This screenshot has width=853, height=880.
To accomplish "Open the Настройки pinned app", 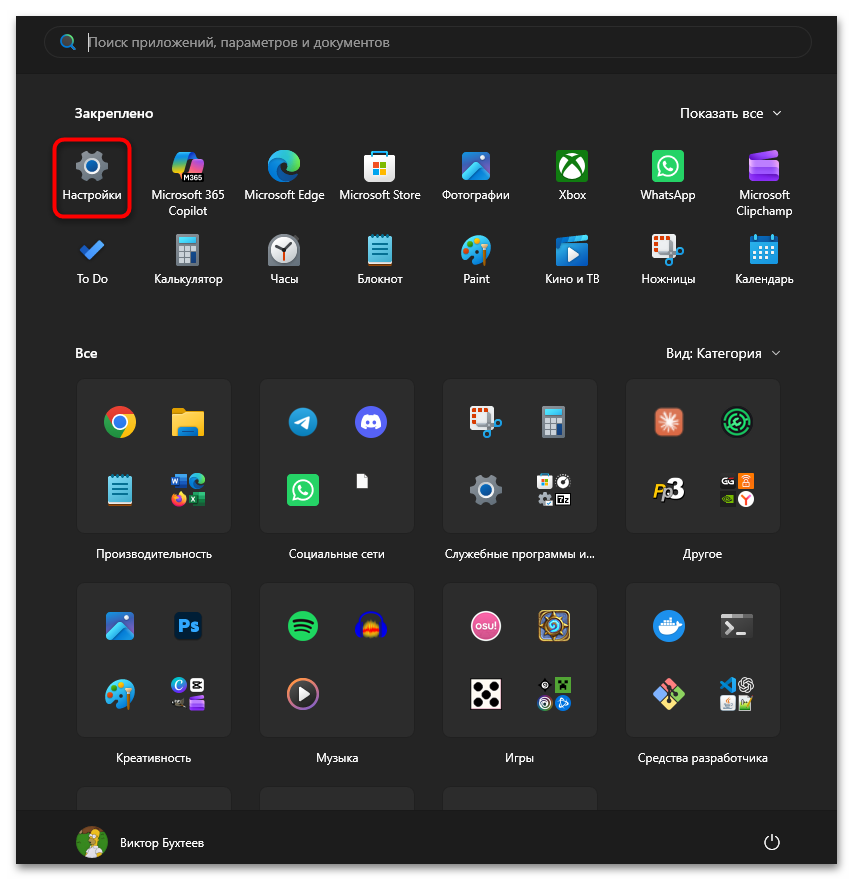I will pyautogui.click(x=91, y=177).
